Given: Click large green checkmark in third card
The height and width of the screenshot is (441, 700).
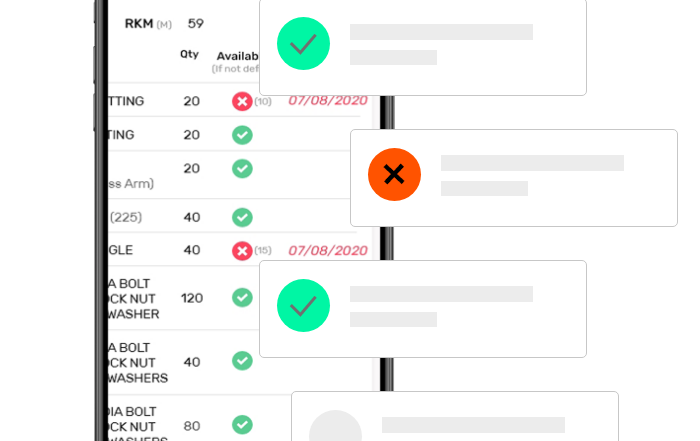Looking at the screenshot, I should (x=303, y=305).
